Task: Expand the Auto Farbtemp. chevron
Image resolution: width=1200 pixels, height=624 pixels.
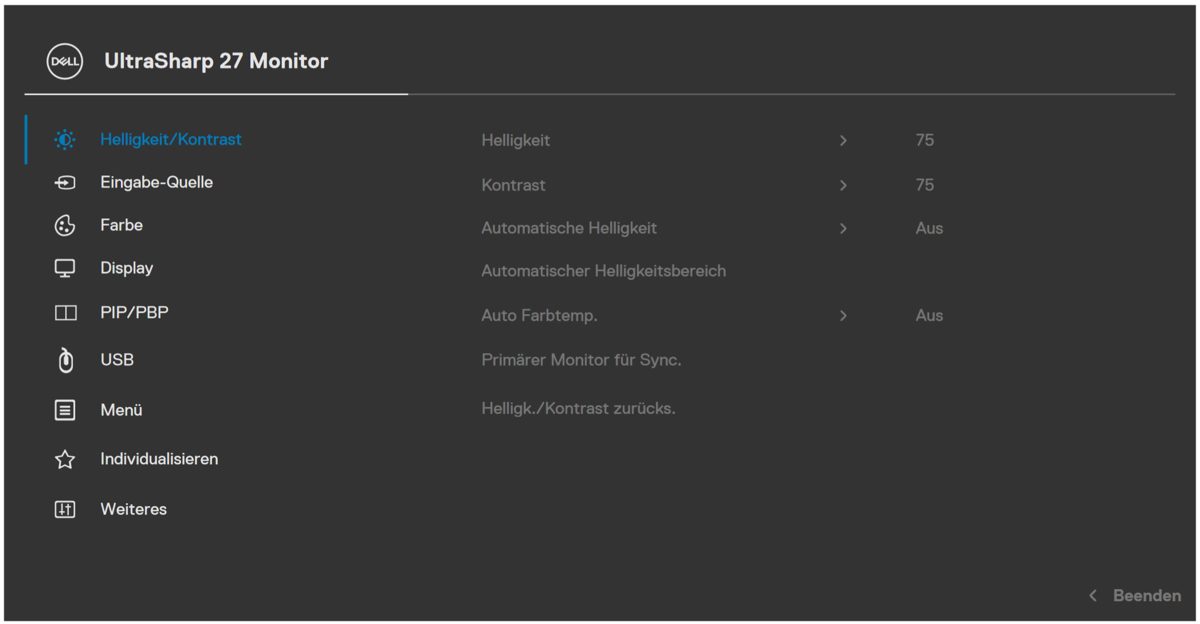Action: point(843,316)
